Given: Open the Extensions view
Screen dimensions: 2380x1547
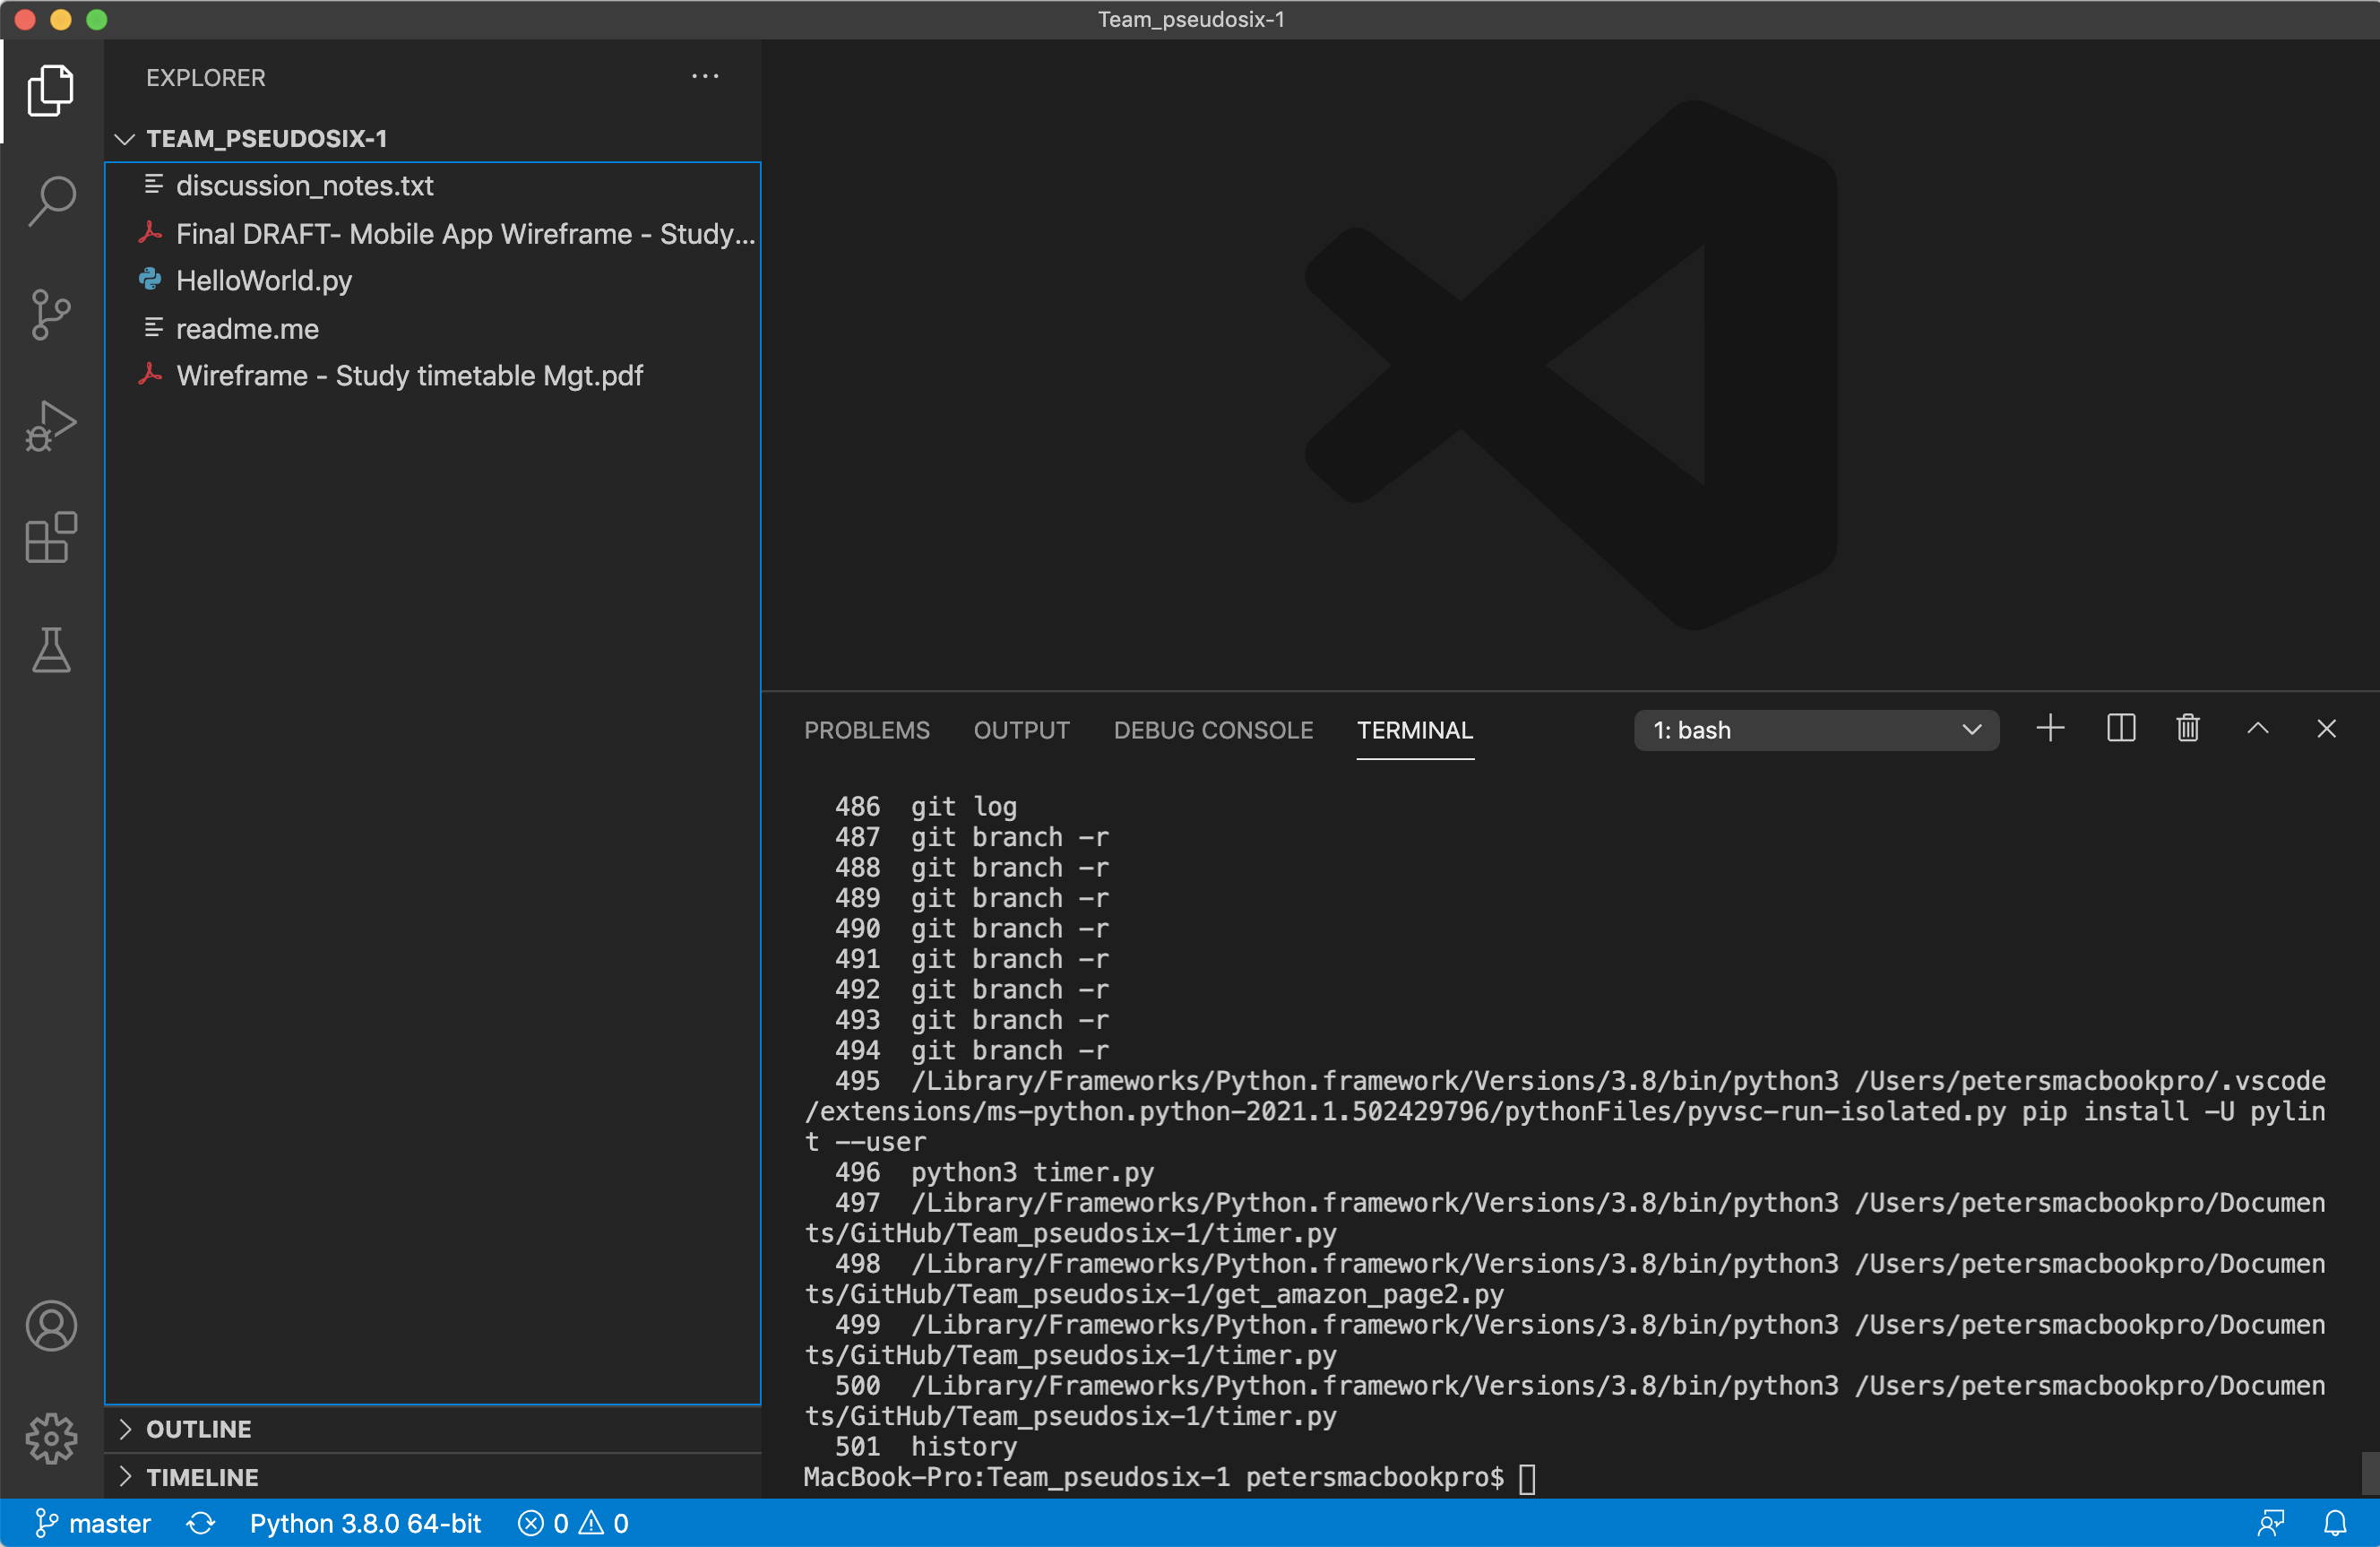Looking at the screenshot, I should 51,538.
